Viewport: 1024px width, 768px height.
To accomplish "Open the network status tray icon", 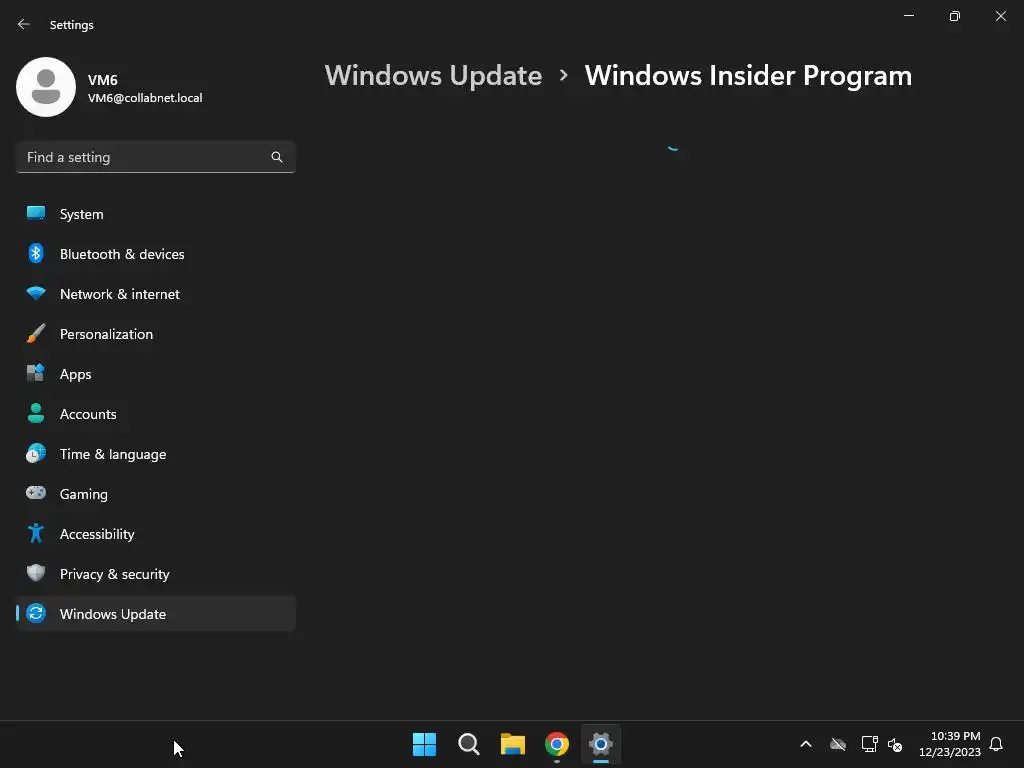I will pos(869,744).
